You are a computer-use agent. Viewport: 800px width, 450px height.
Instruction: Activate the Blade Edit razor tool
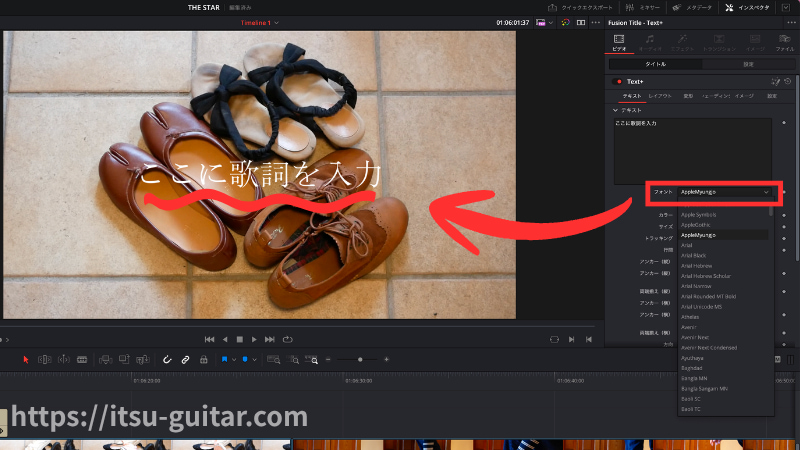(x=82, y=360)
